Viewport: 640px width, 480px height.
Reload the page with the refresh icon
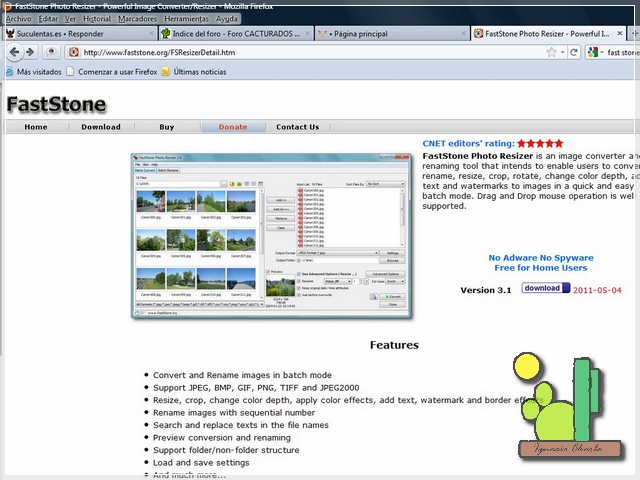point(574,52)
